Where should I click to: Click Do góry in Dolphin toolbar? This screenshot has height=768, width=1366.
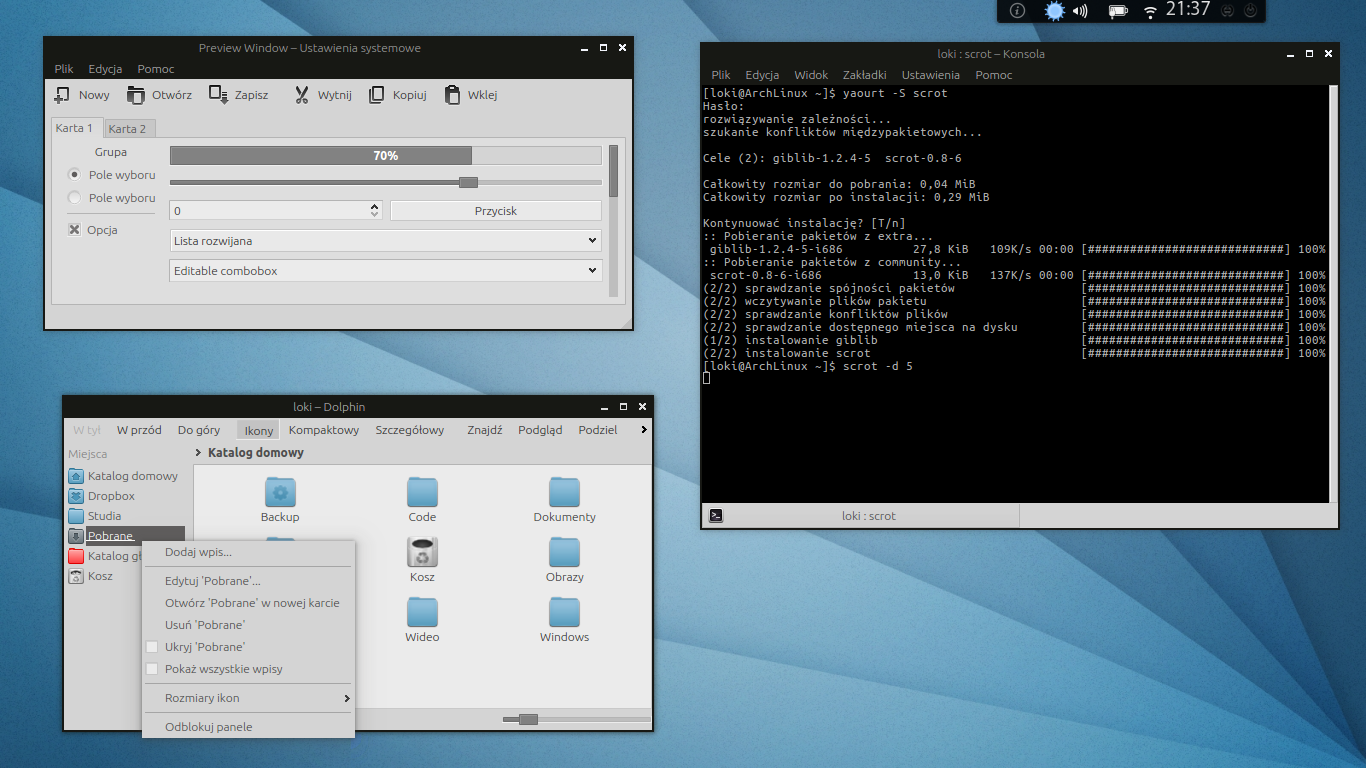pyautogui.click(x=199, y=430)
